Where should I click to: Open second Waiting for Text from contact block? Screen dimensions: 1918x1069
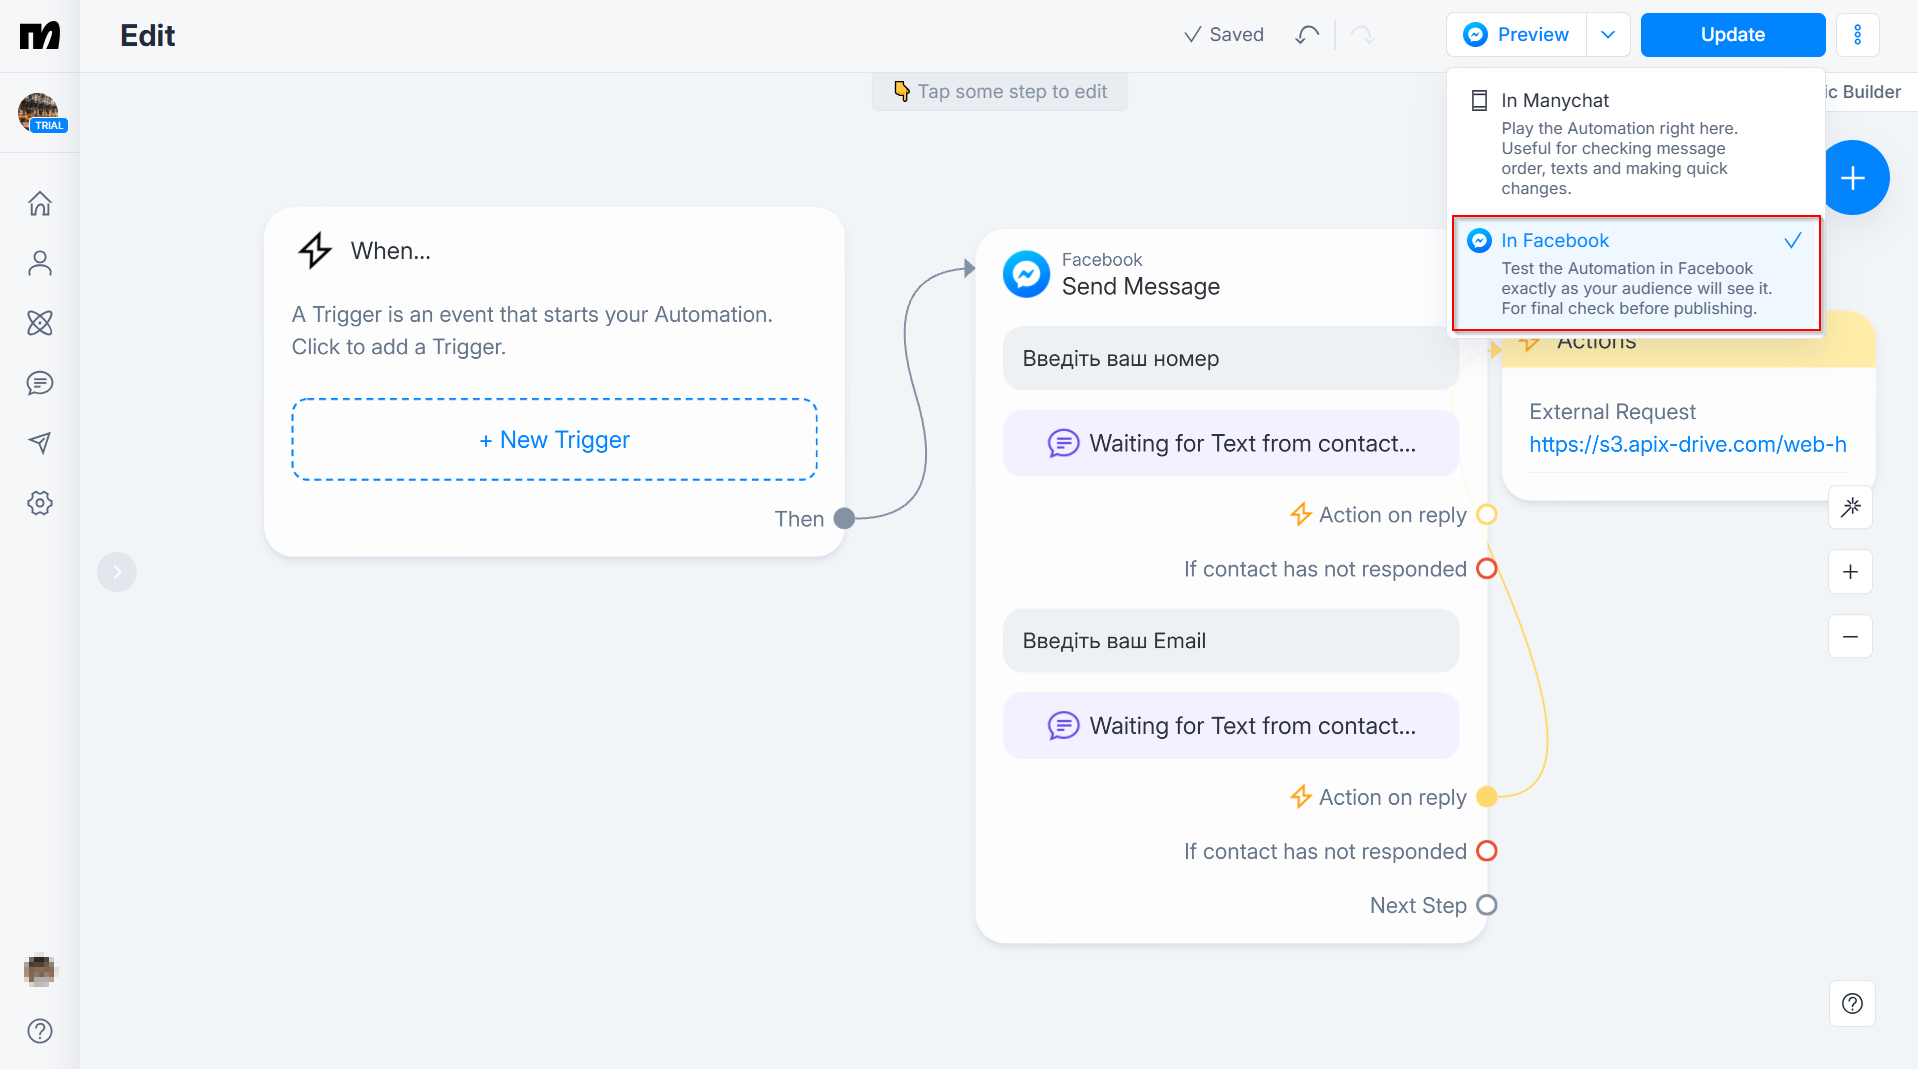pos(1230,726)
